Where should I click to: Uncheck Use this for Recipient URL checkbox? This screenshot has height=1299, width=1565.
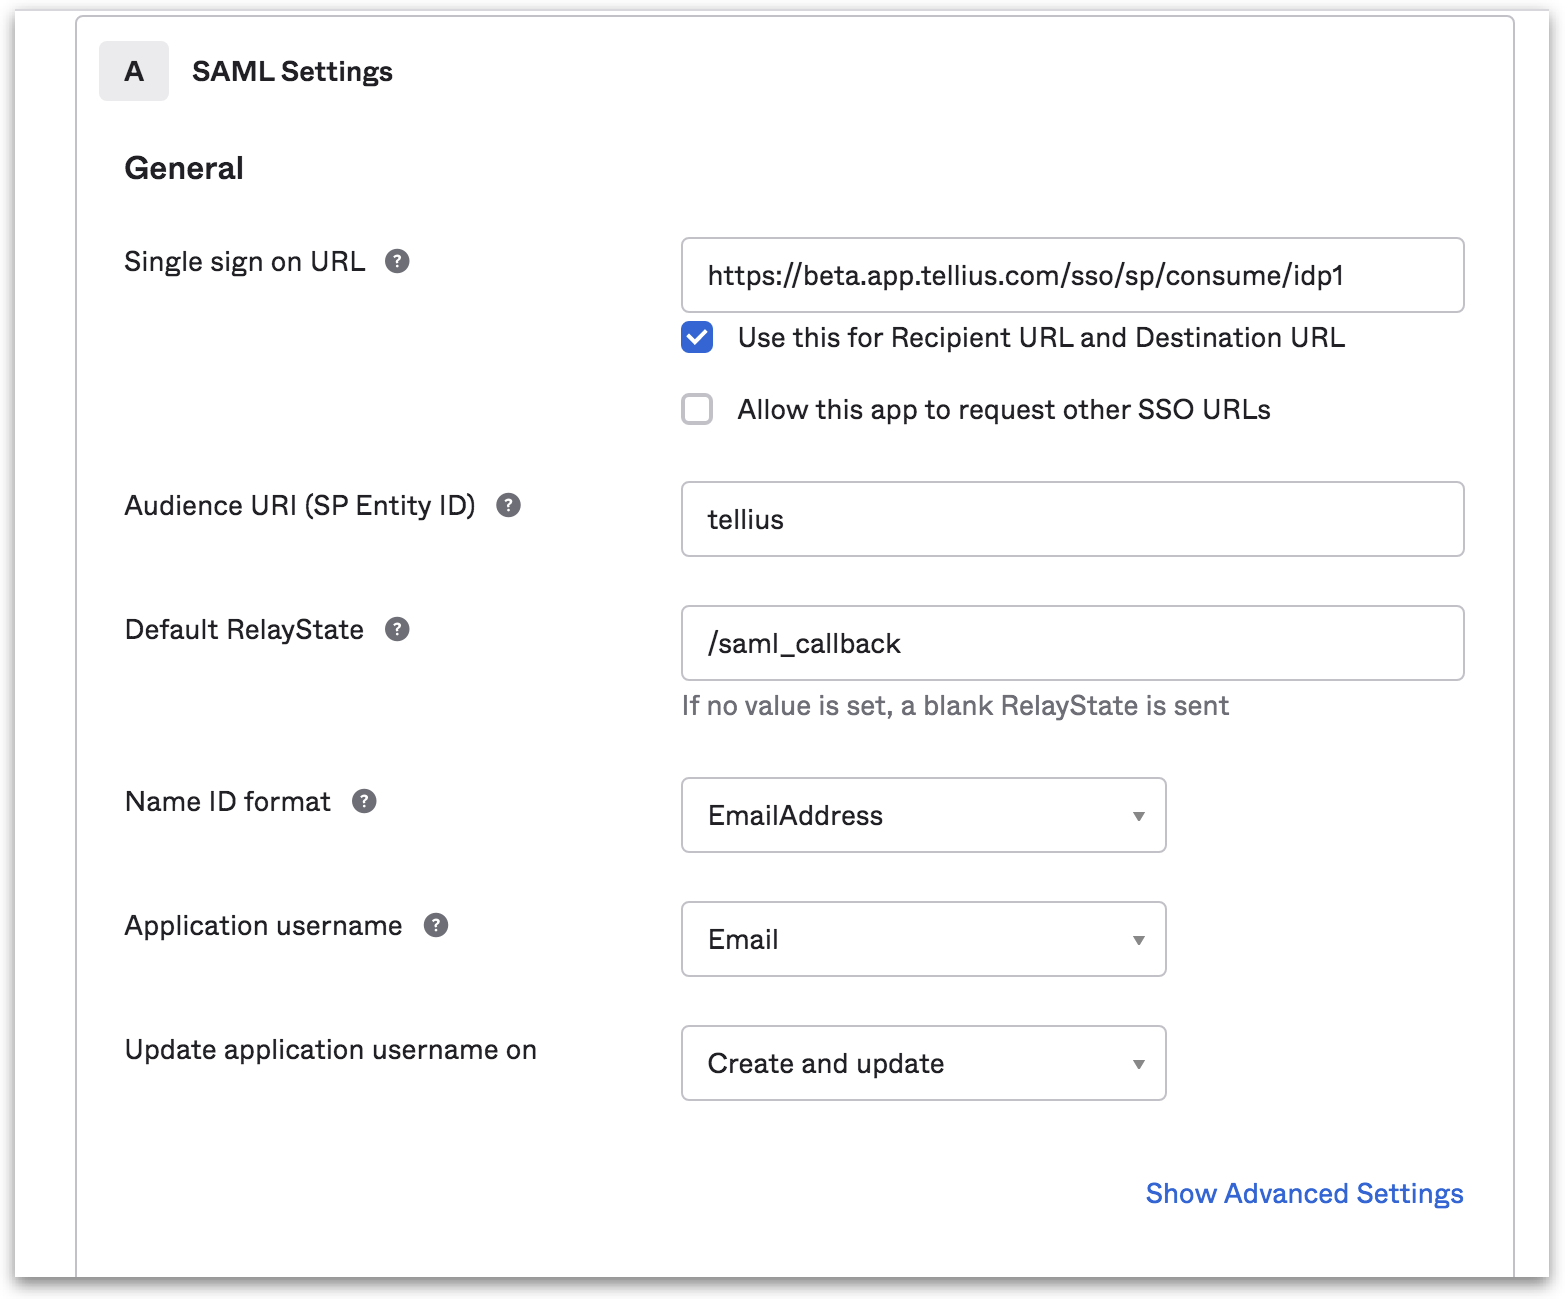tap(697, 338)
